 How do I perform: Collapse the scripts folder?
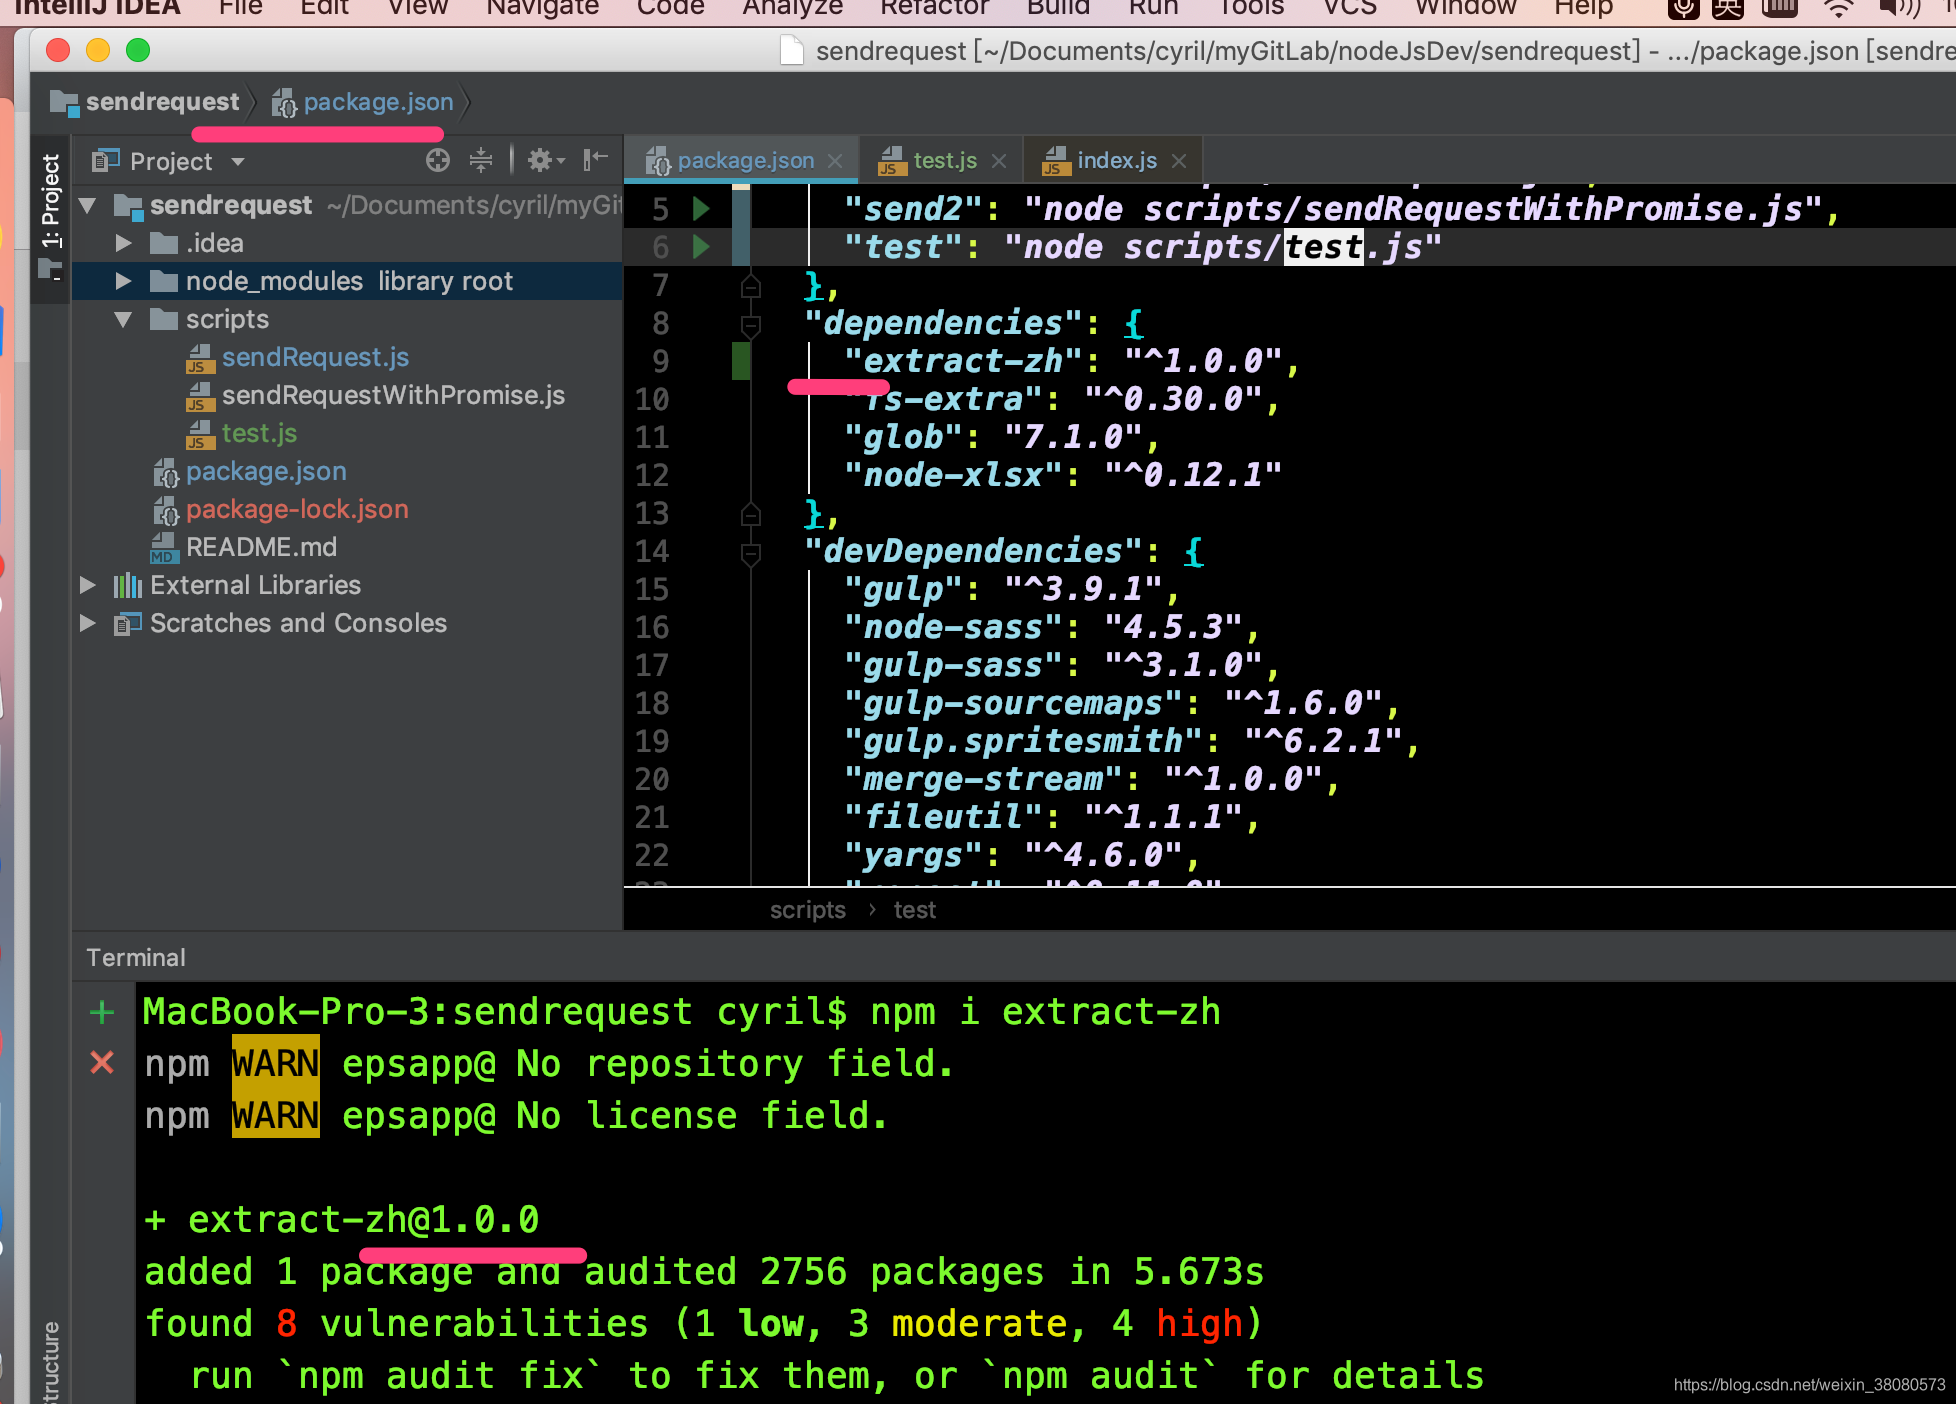124,320
